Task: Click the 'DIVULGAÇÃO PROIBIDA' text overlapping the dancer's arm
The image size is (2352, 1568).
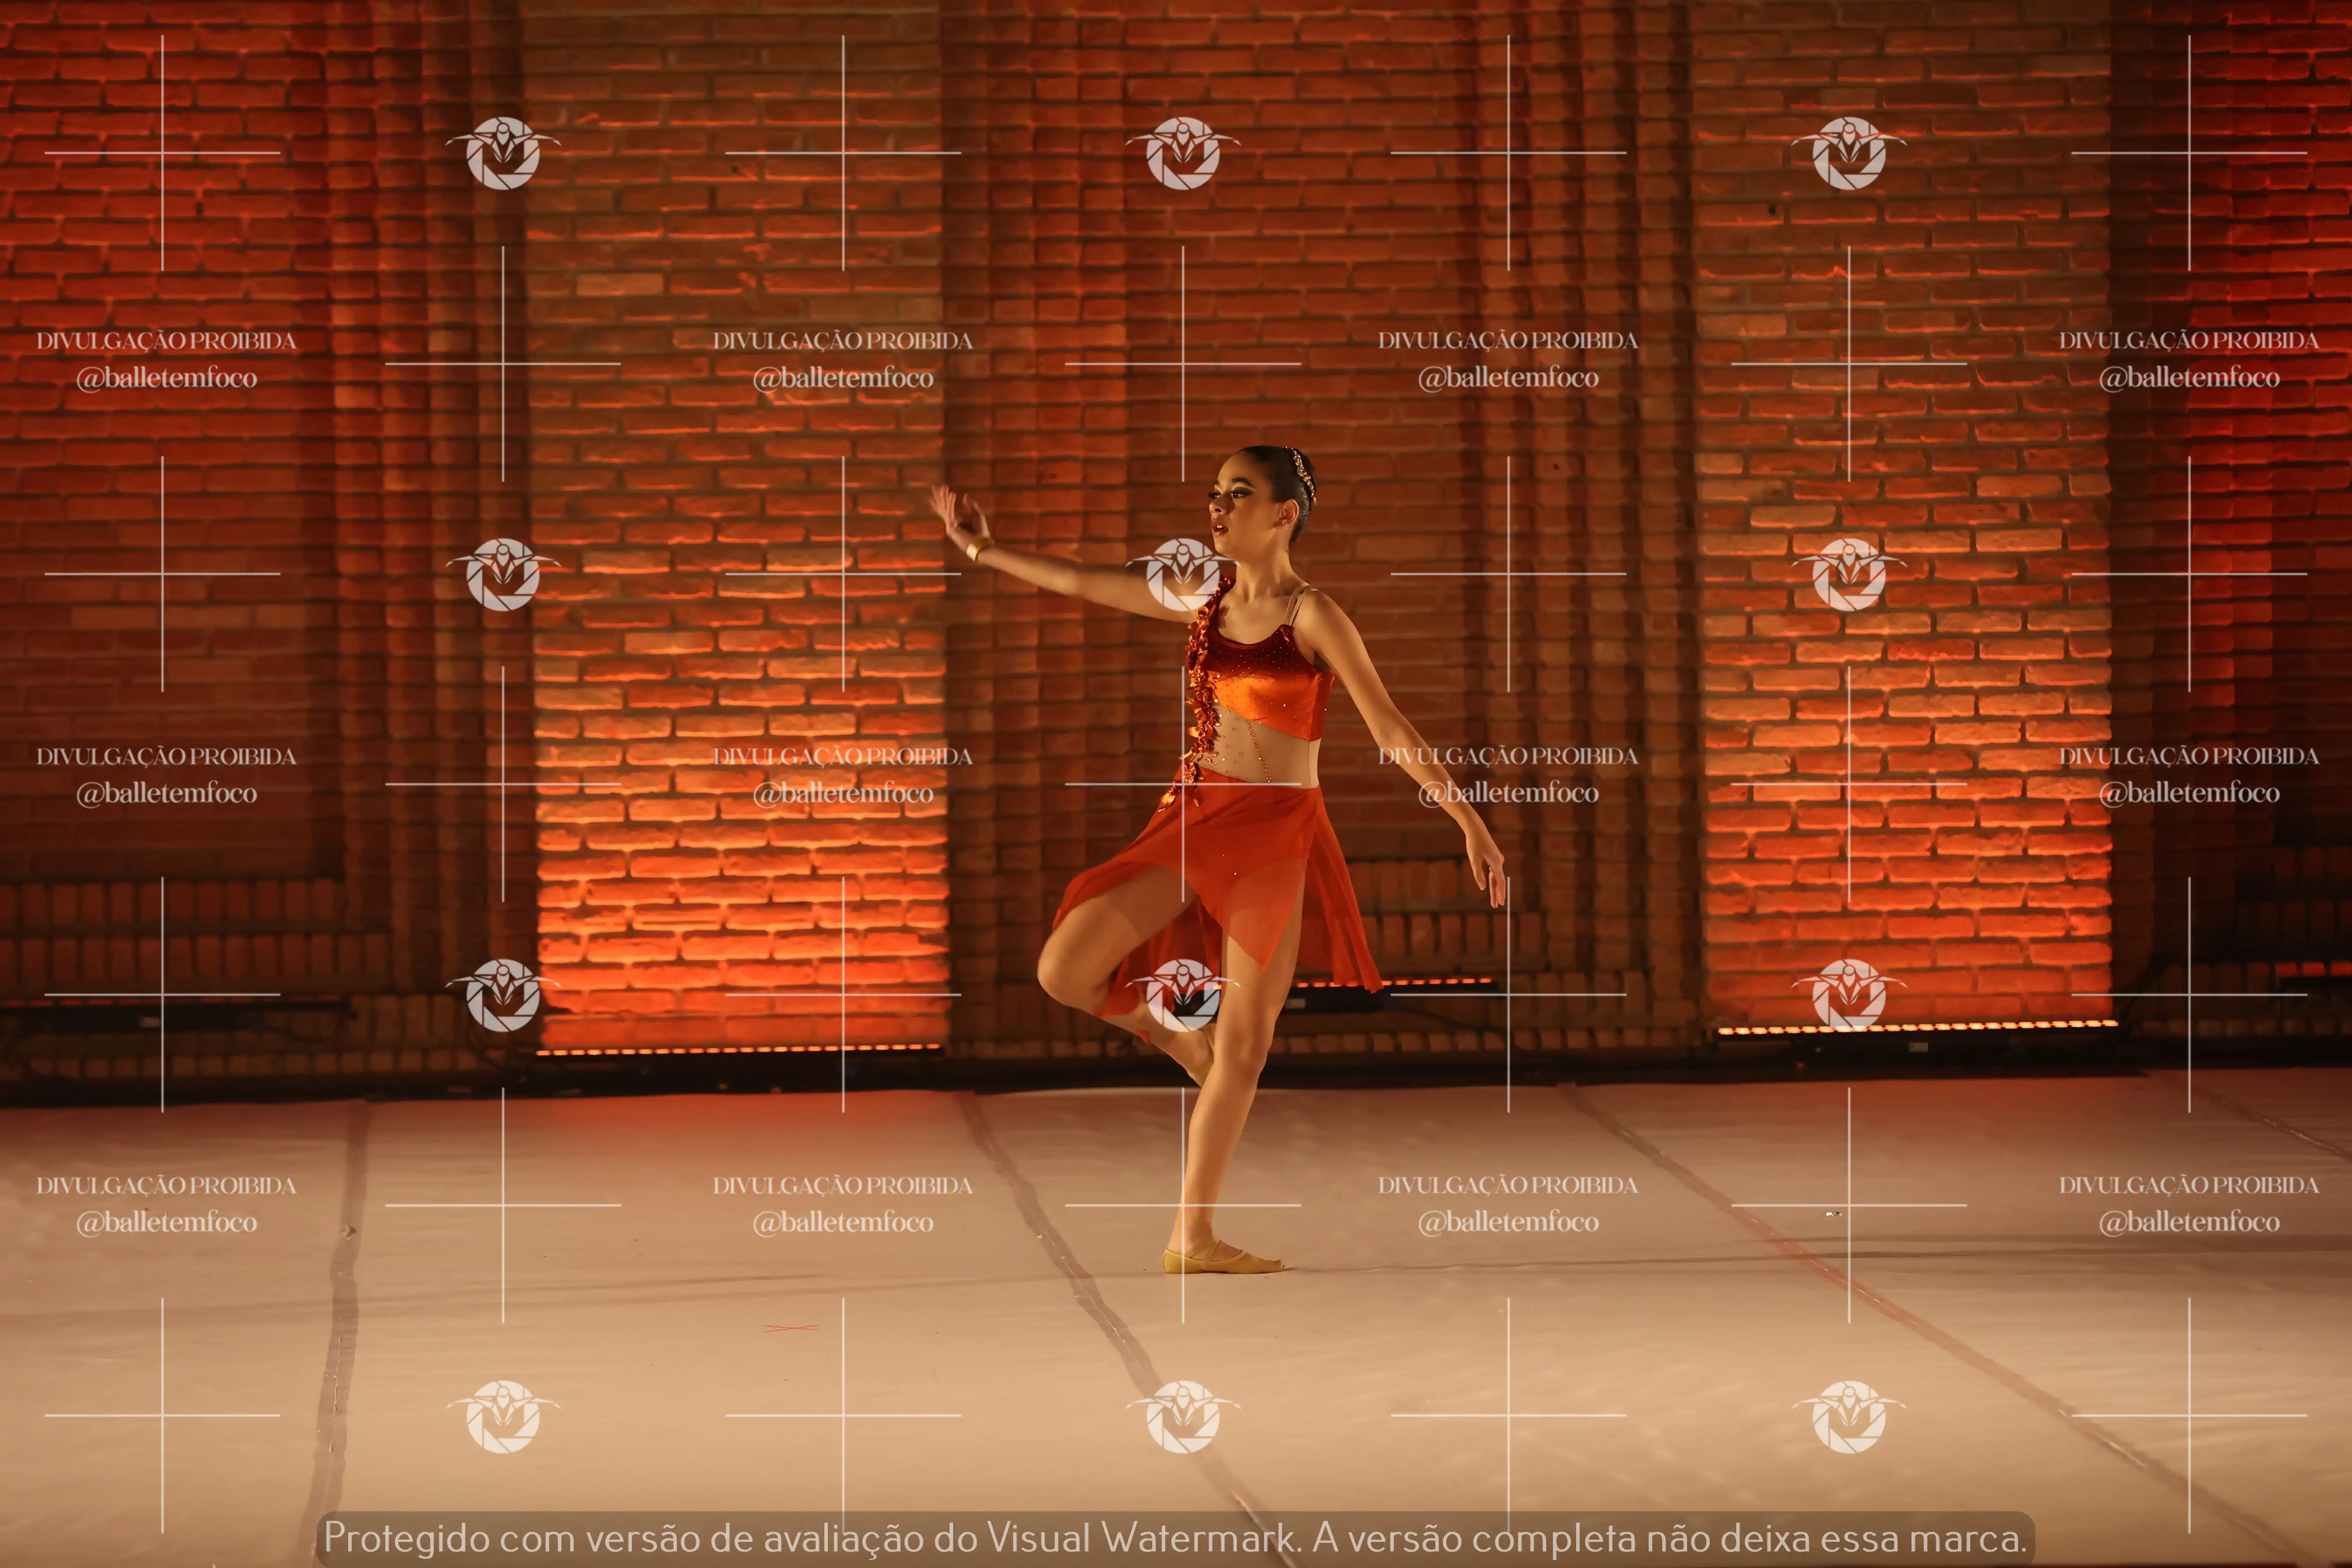Action: [1507, 756]
